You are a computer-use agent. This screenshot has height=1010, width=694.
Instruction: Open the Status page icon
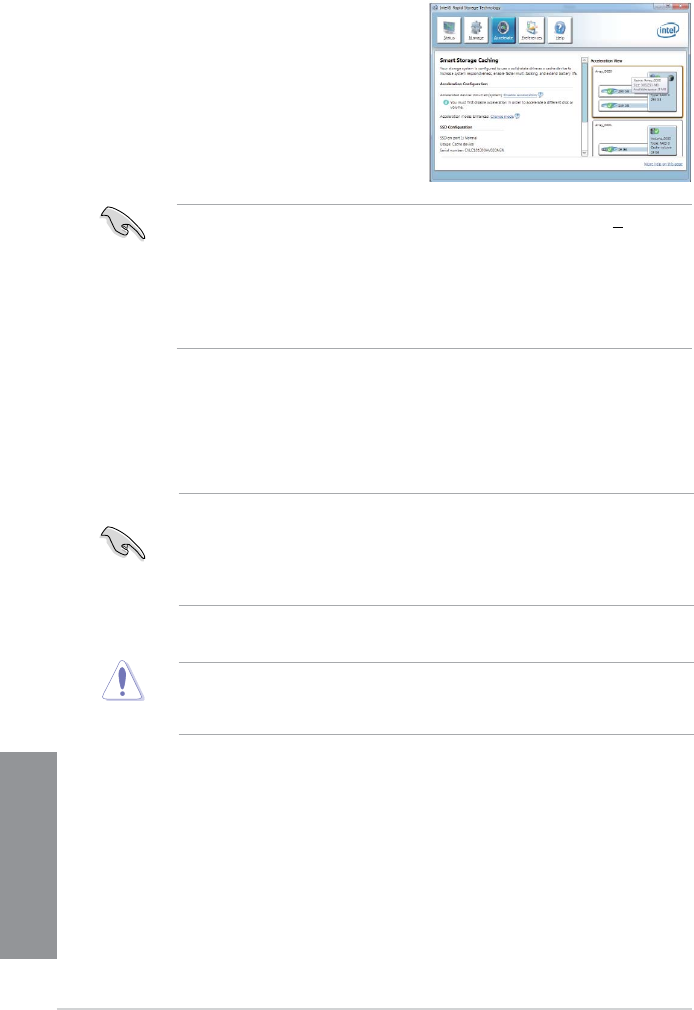[x=449, y=30]
